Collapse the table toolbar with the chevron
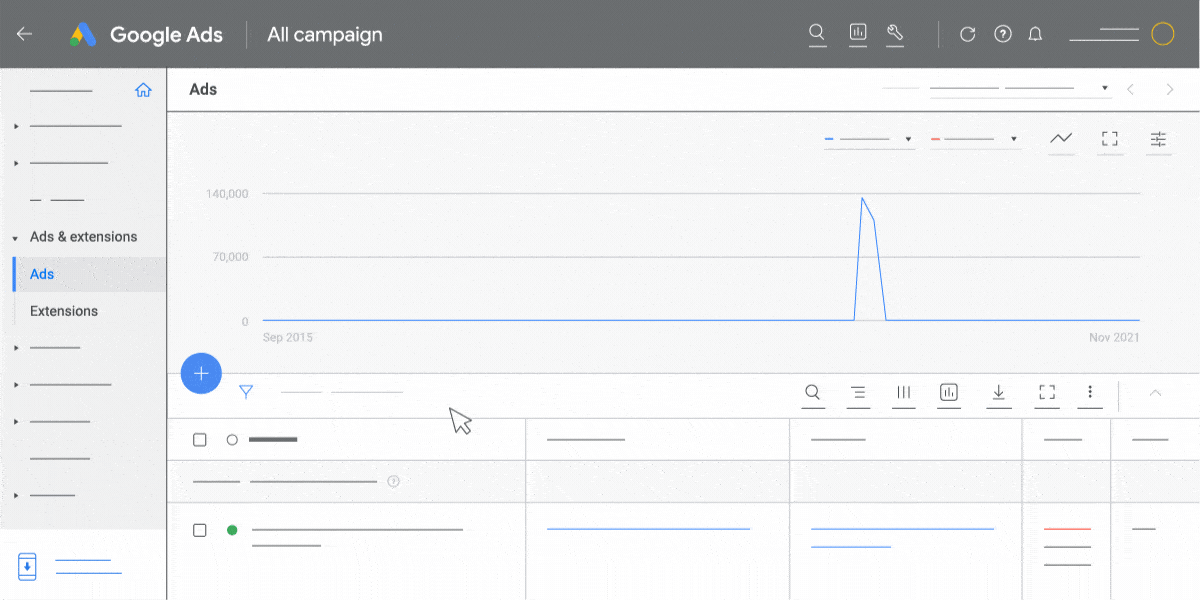Screen dimensions: 1200x600 pos(1155,394)
